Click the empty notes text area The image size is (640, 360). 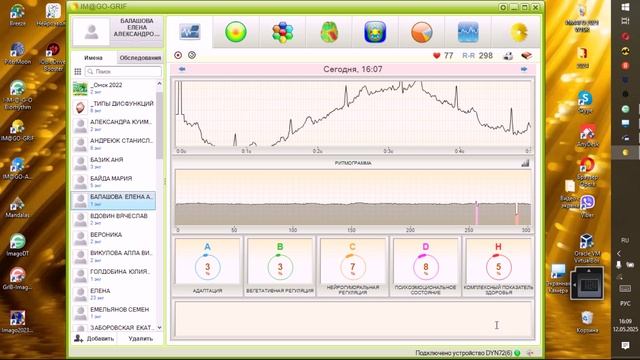(353, 319)
